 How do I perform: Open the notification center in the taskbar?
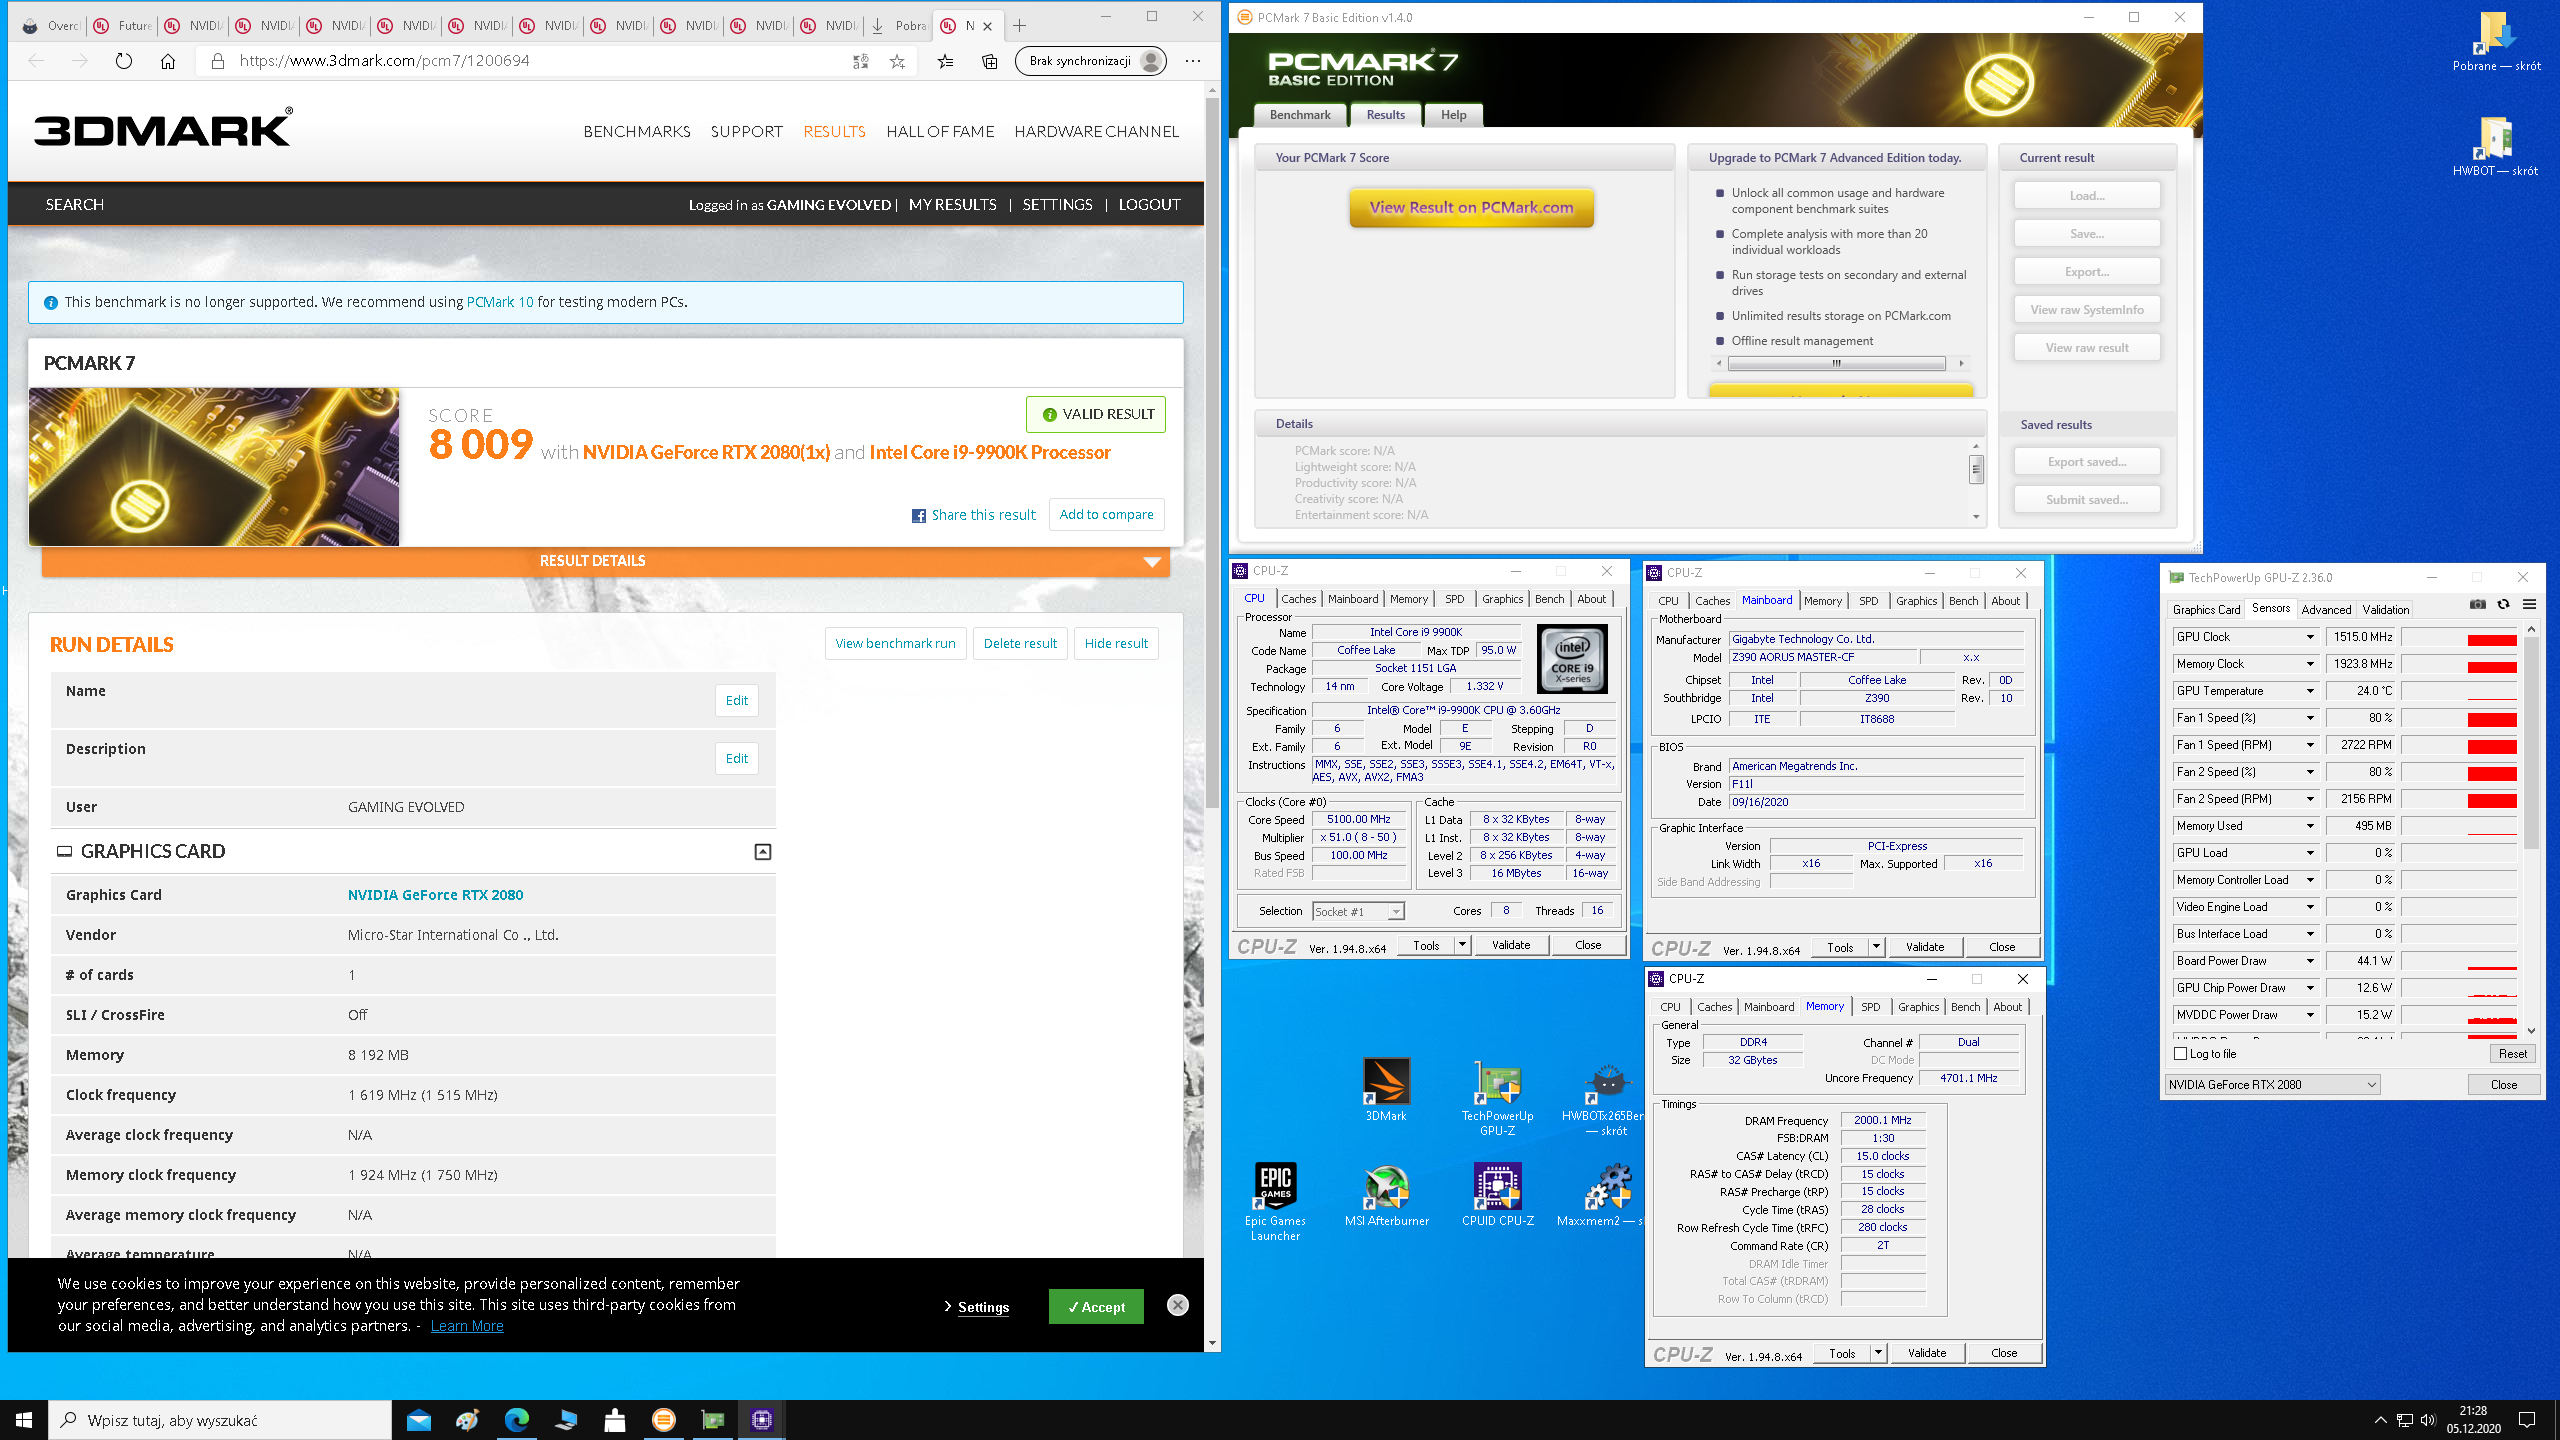click(2527, 1420)
